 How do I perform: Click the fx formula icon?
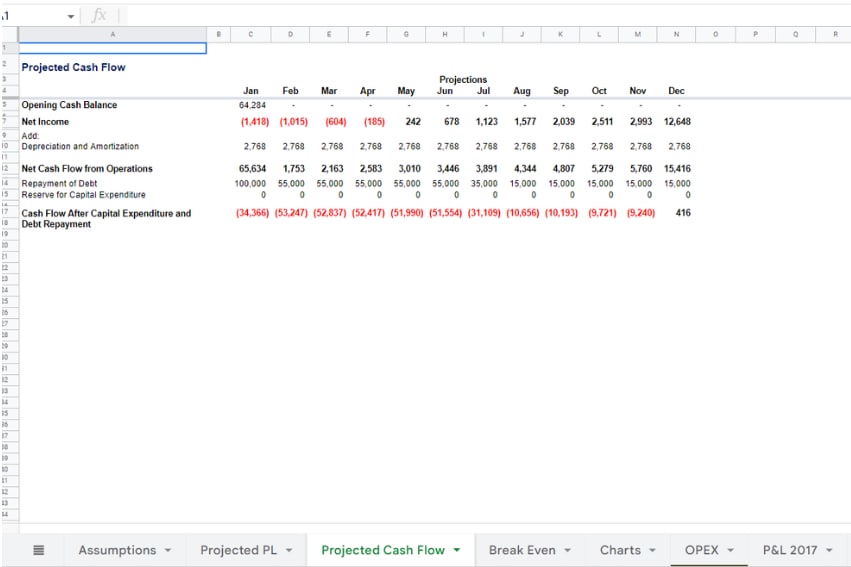coord(99,16)
